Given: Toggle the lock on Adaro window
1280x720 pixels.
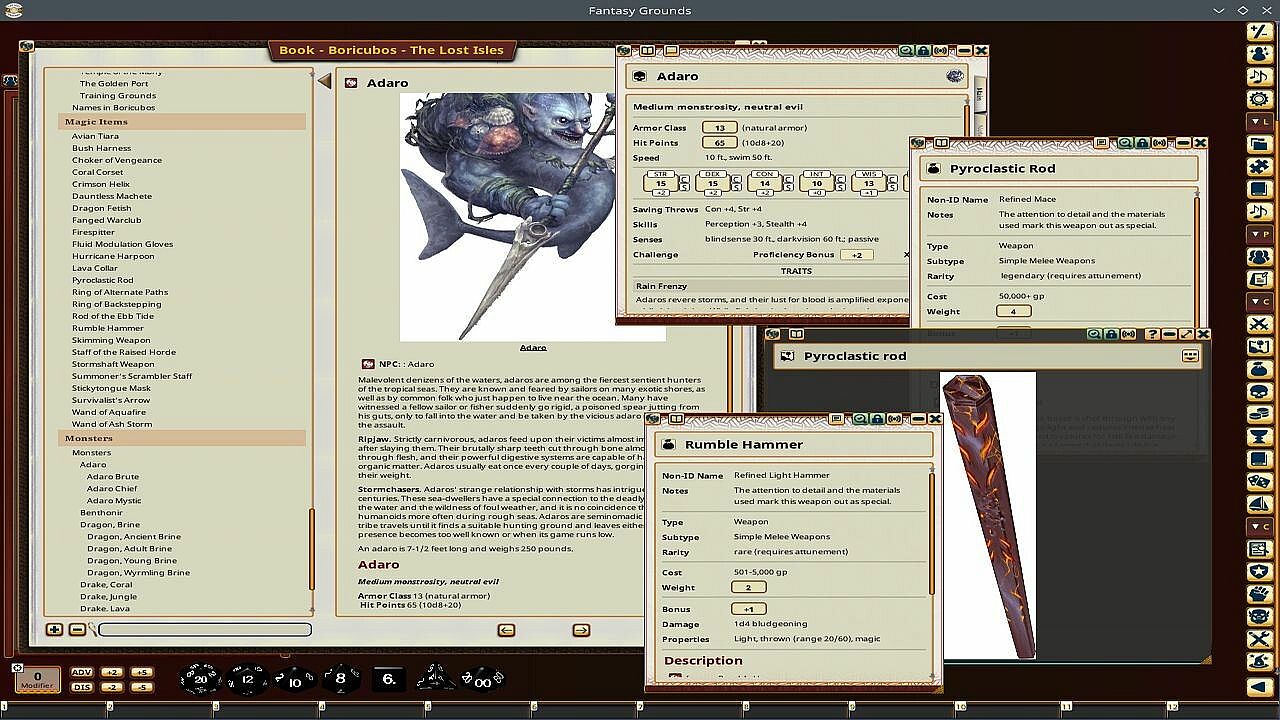Looking at the screenshot, I should [922, 51].
